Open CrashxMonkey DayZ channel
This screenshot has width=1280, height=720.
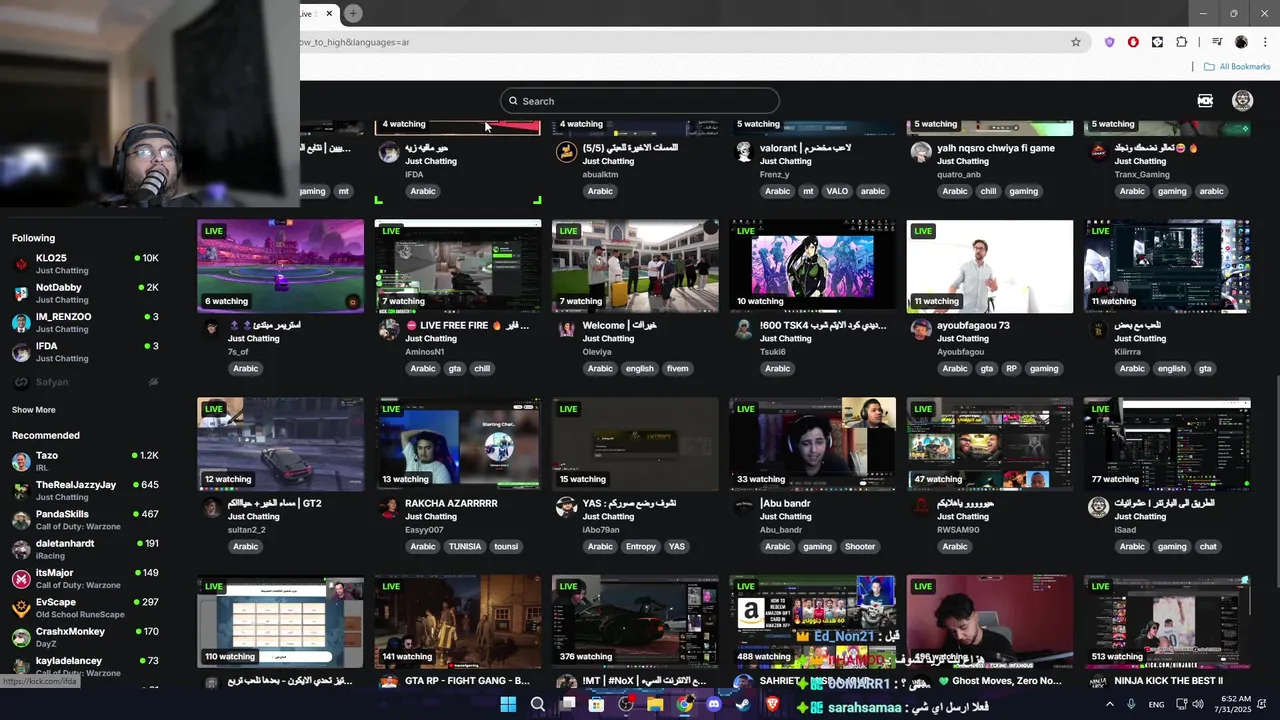pyautogui.click(x=85, y=637)
